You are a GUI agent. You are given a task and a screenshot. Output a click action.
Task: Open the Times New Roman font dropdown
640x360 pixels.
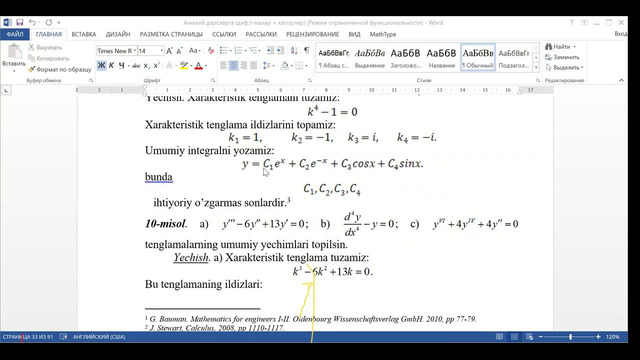click(x=117, y=51)
